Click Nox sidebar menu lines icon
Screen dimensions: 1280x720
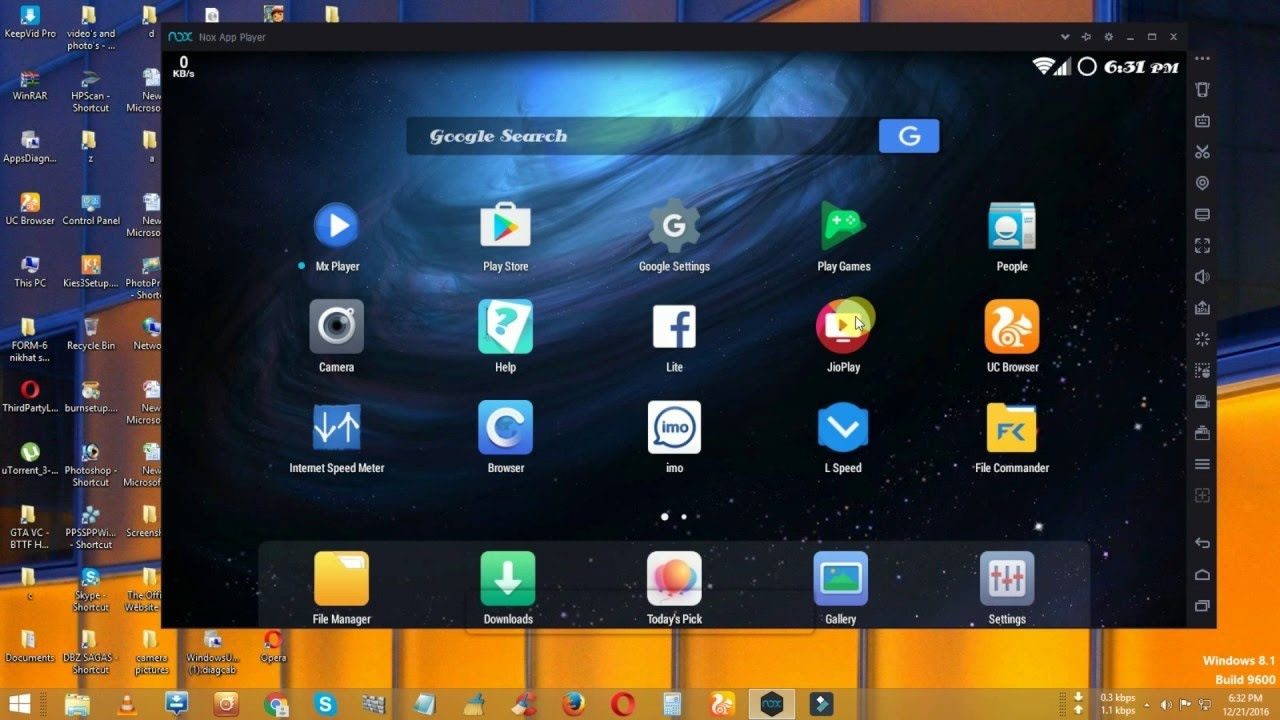tap(1203, 464)
